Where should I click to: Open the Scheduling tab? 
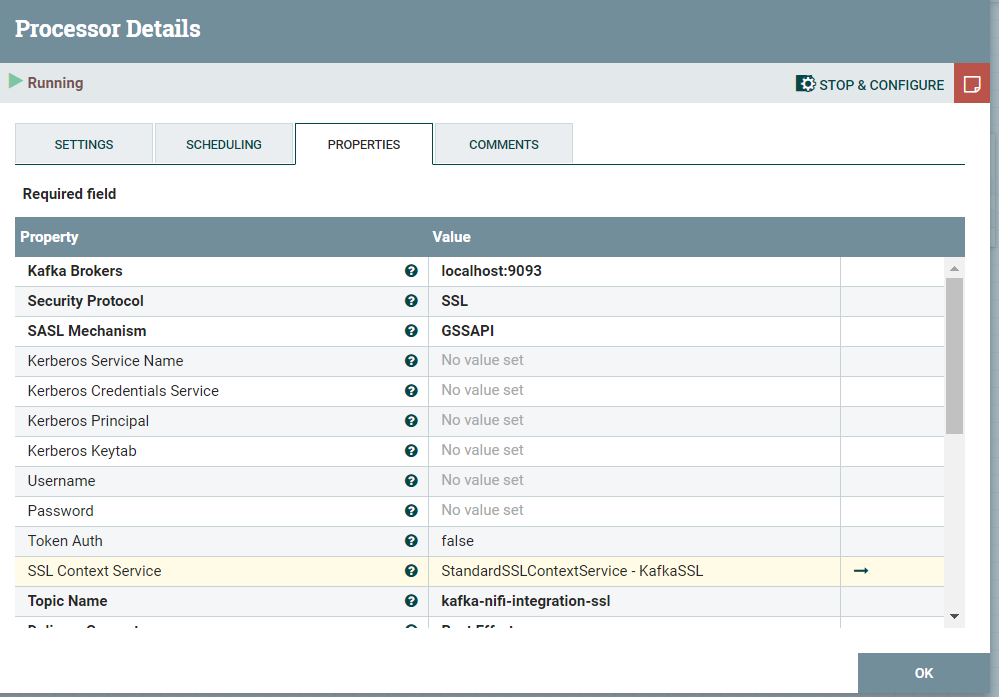coord(224,144)
